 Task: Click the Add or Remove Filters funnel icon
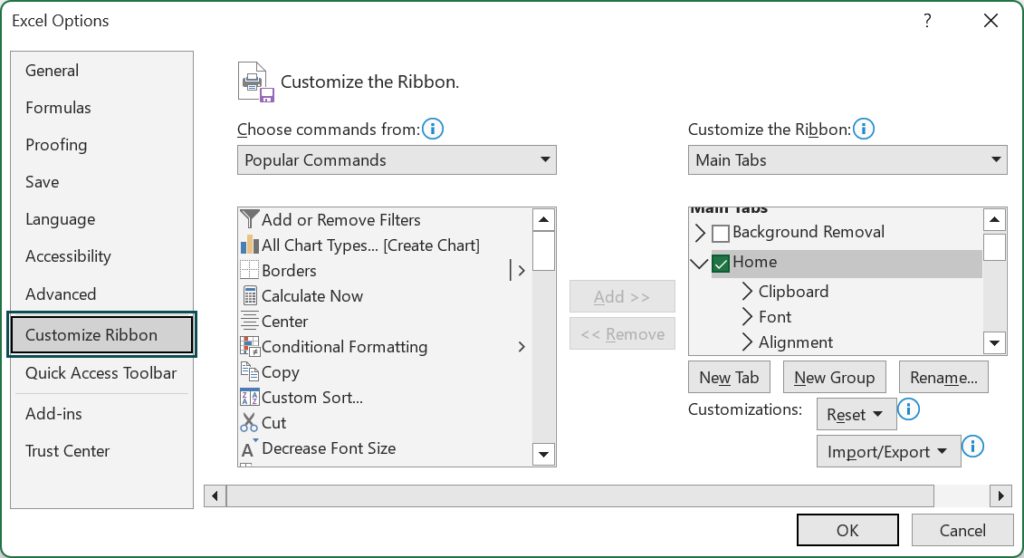249,220
